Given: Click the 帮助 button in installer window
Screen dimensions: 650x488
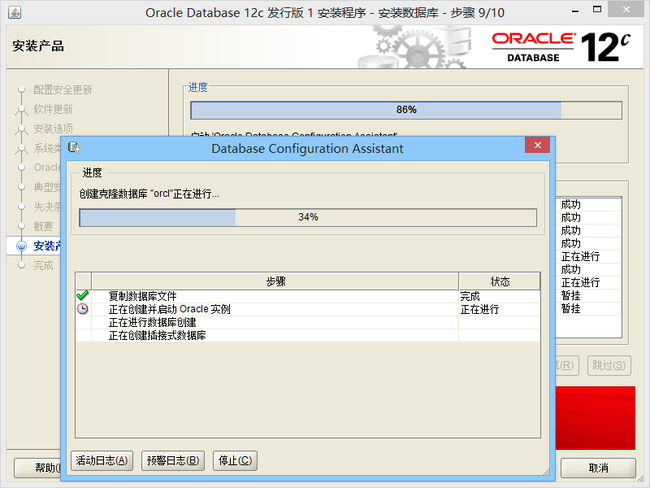Looking at the screenshot, I should (x=38, y=468).
